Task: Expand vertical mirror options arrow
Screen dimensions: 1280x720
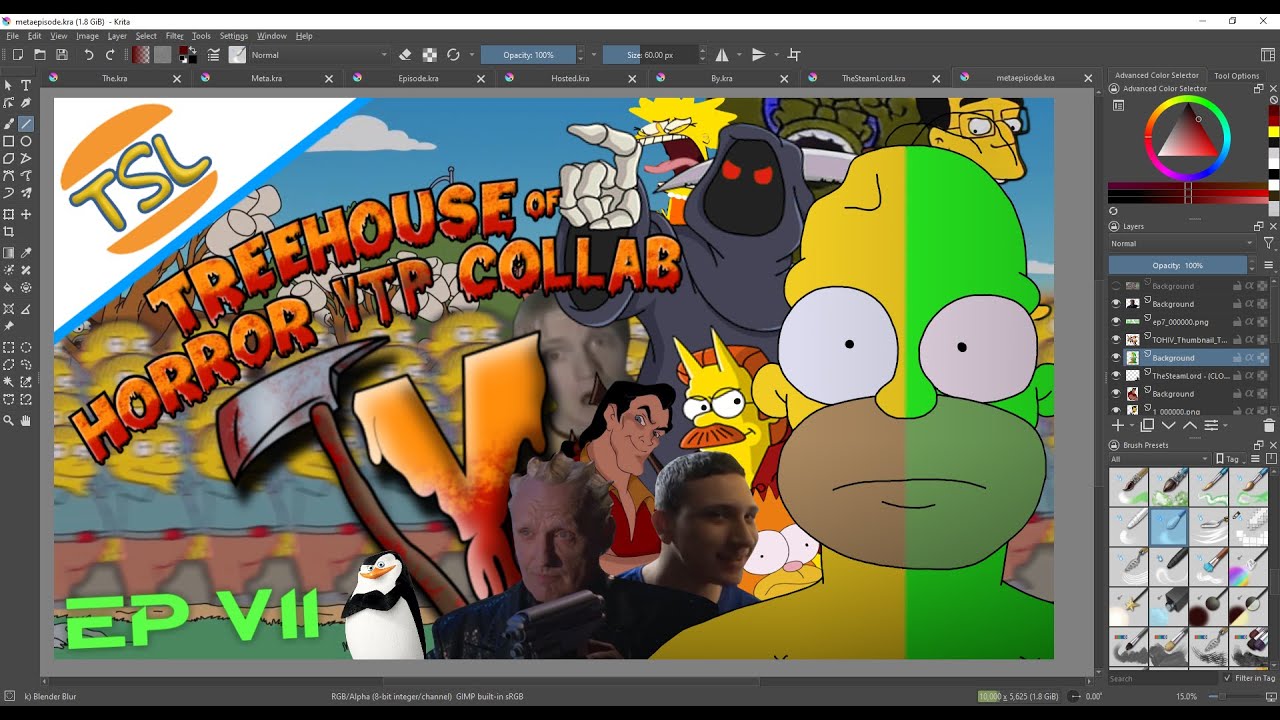Action: 776,55
